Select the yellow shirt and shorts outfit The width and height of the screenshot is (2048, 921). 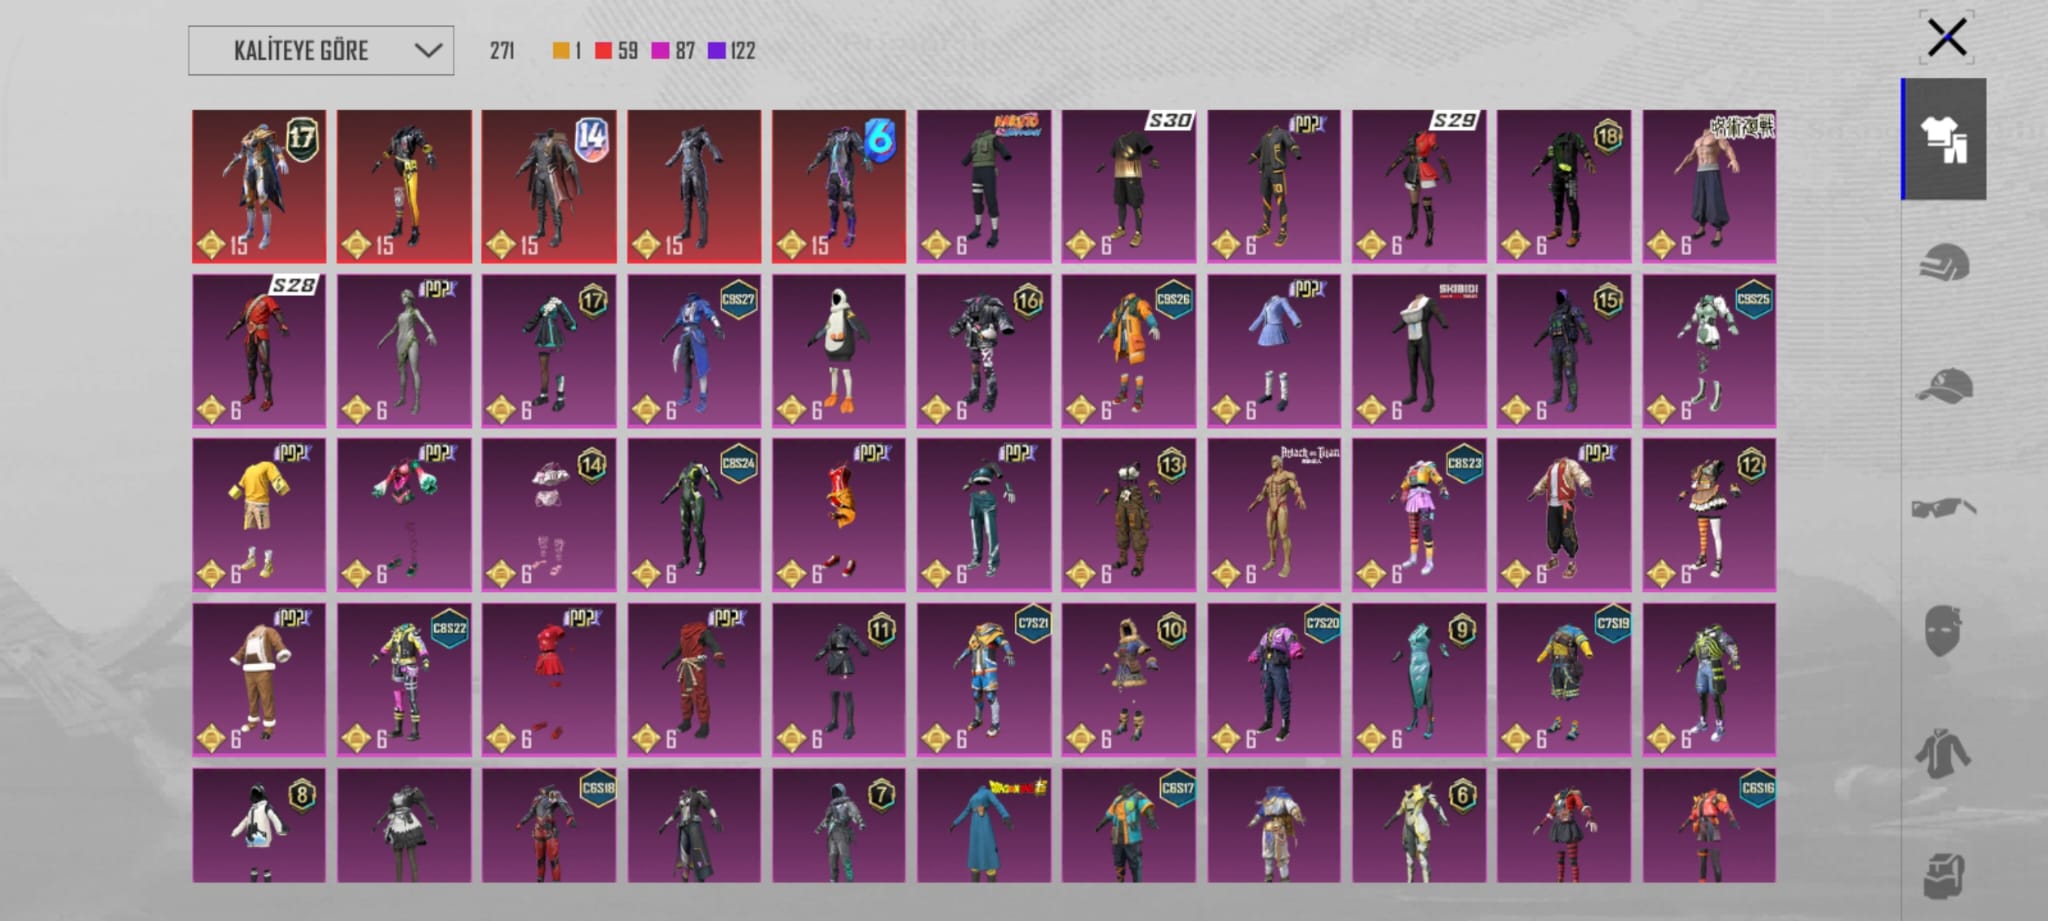tap(259, 515)
